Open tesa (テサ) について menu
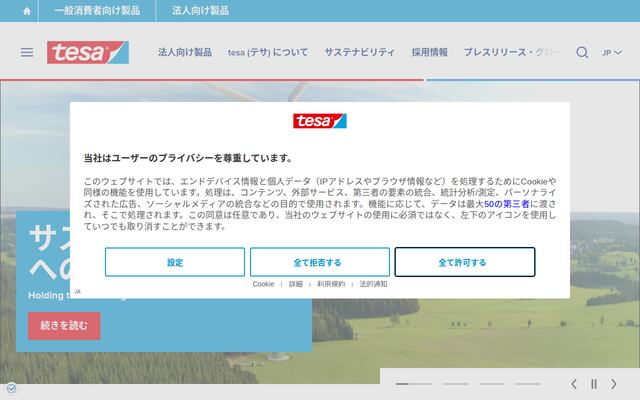The height and width of the screenshot is (400, 640). [268, 52]
